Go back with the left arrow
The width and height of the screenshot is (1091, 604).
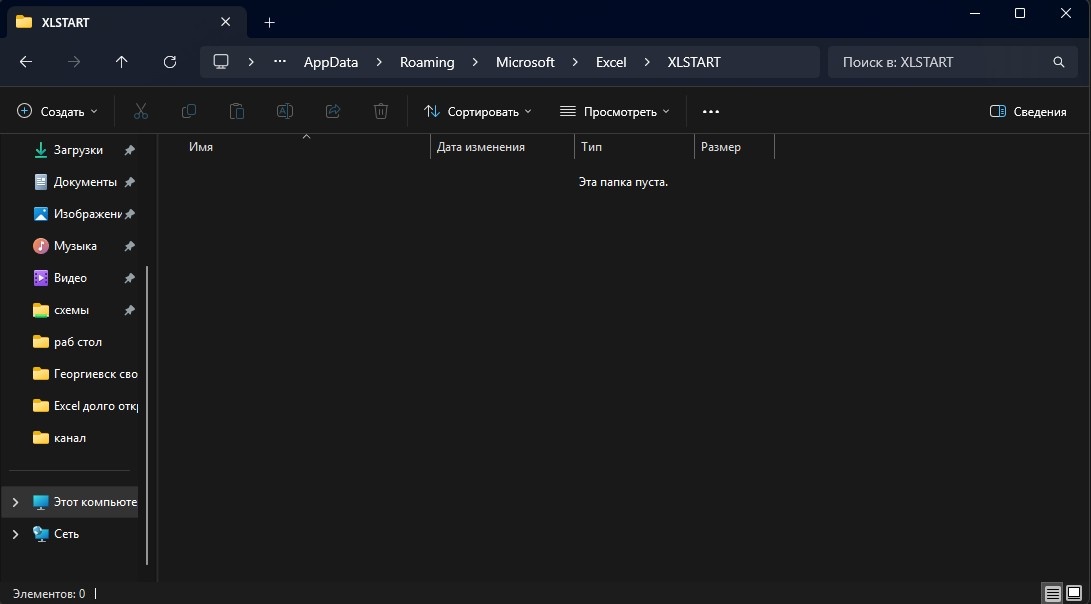(x=26, y=62)
